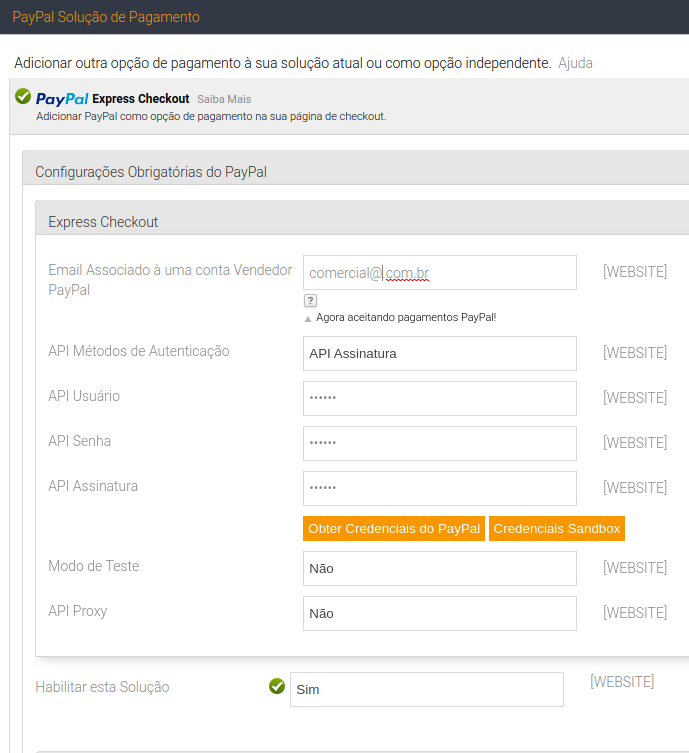Open the API Proxy dropdown
Image resolution: width=689 pixels, height=753 pixels.
tap(440, 613)
